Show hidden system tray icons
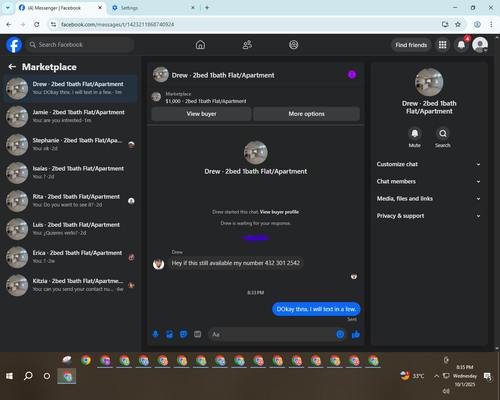Screen dimensions: 500x400 436,376
